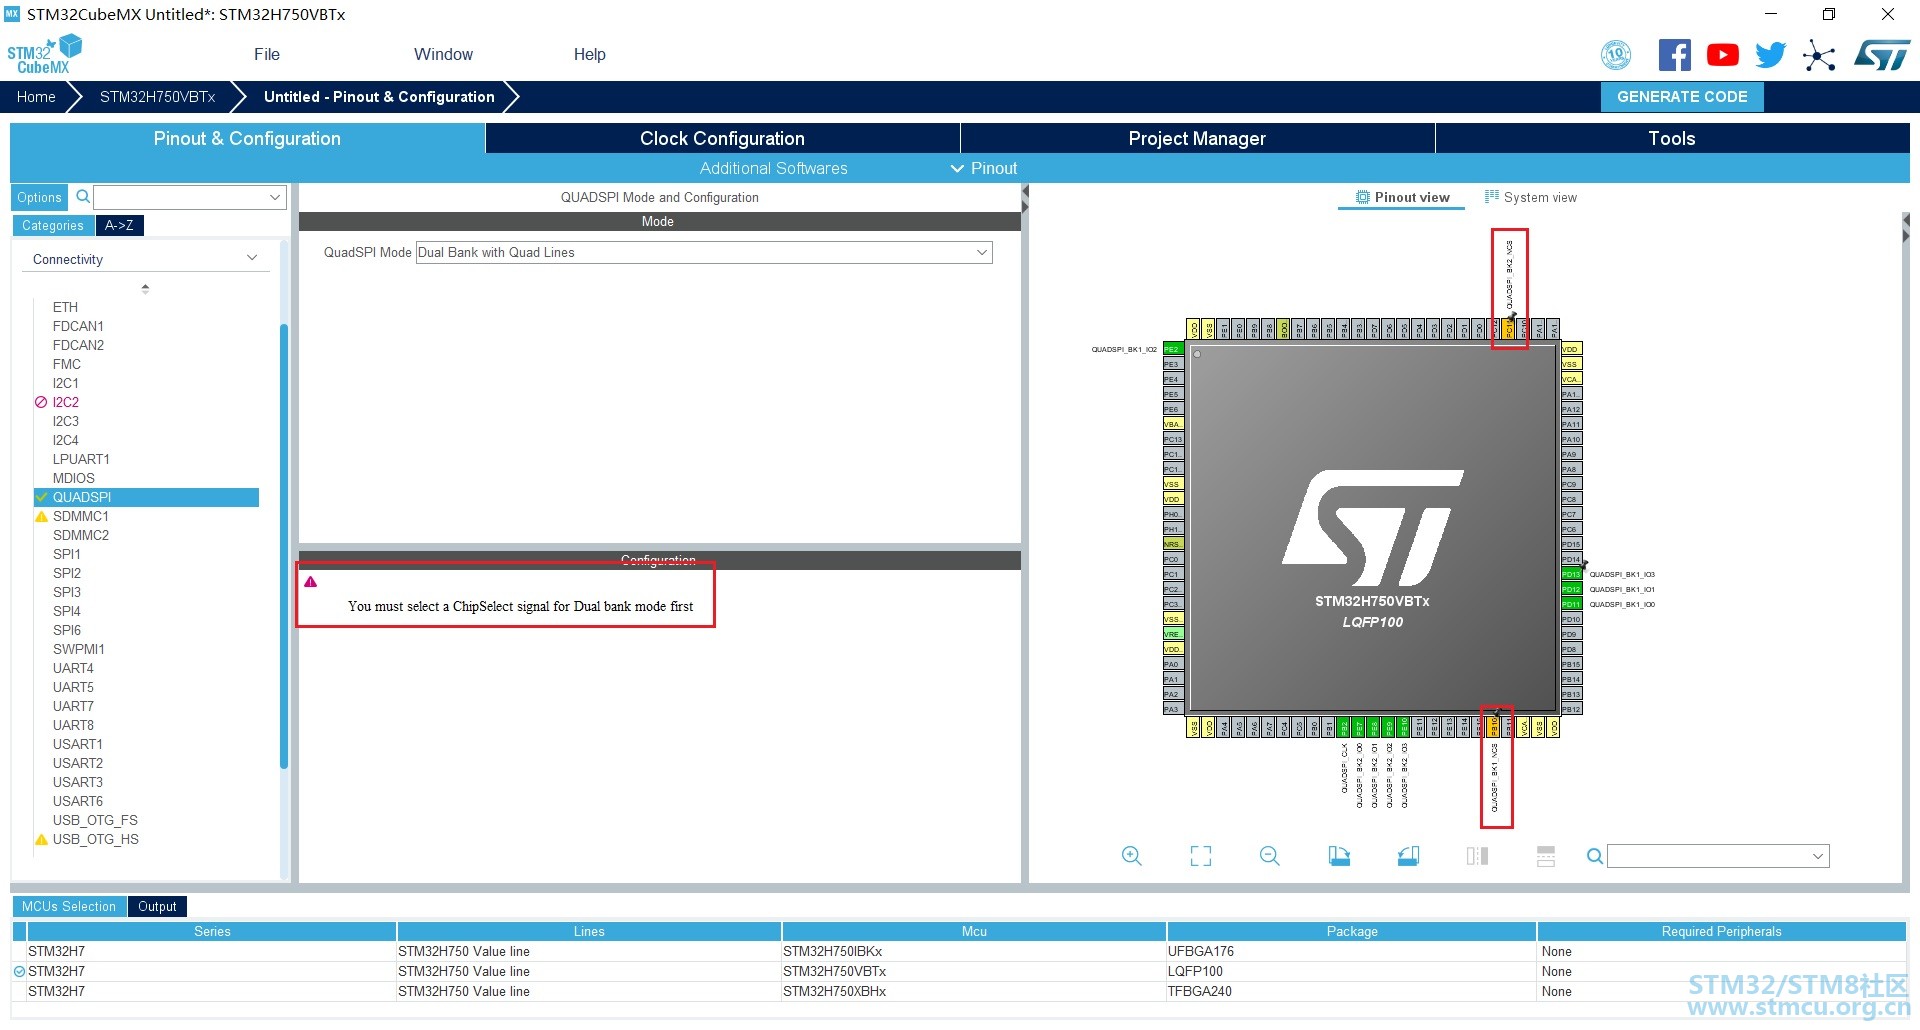Click the green check beside QUADSPI
The image size is (1920, 1030).
click(41, 497)
